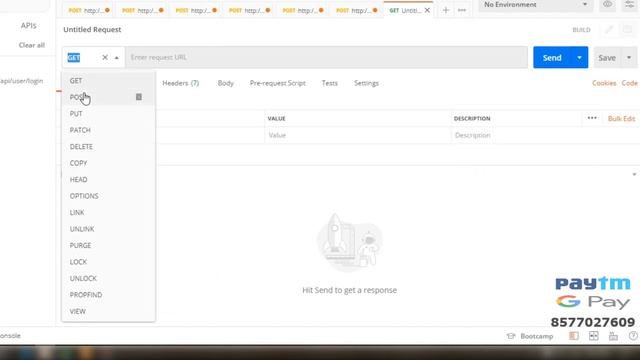
Task: Open Bootcamp in the status bar
Action: pos(530,336)
